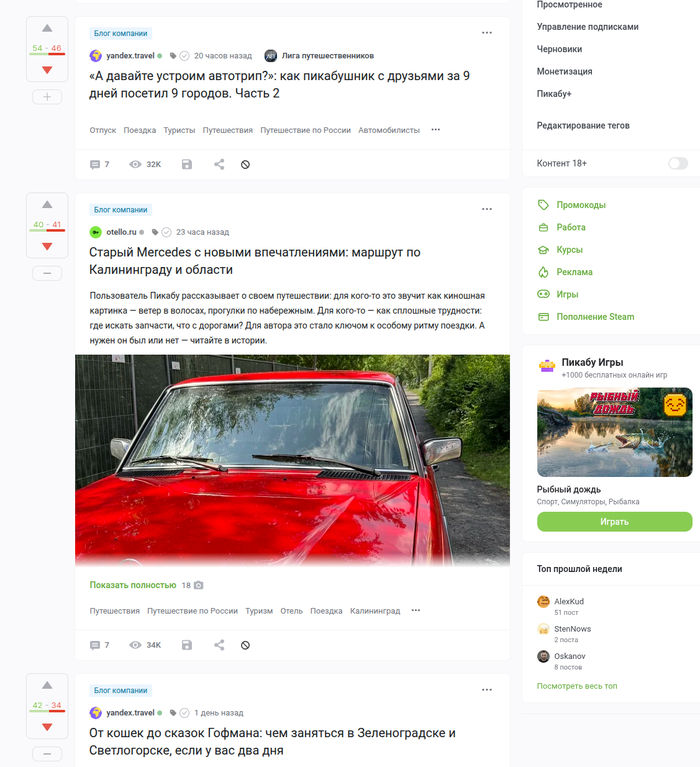Hide the autotrip post with block icon
This screenshot has height=767, width=700.
click(246, 165)
